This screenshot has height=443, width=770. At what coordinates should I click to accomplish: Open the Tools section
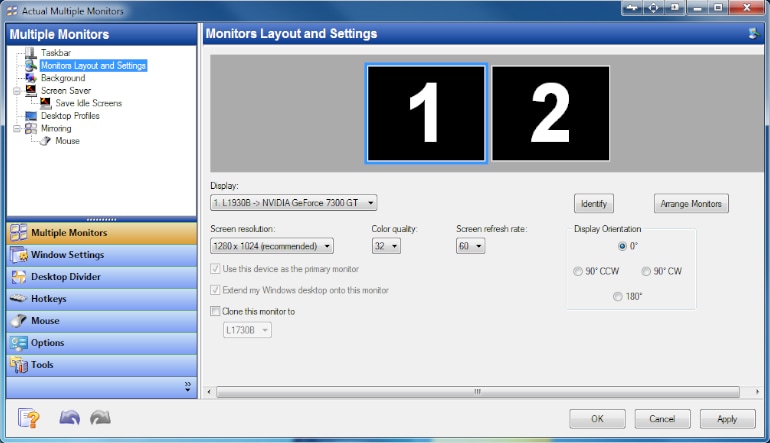tap(102, 365)
